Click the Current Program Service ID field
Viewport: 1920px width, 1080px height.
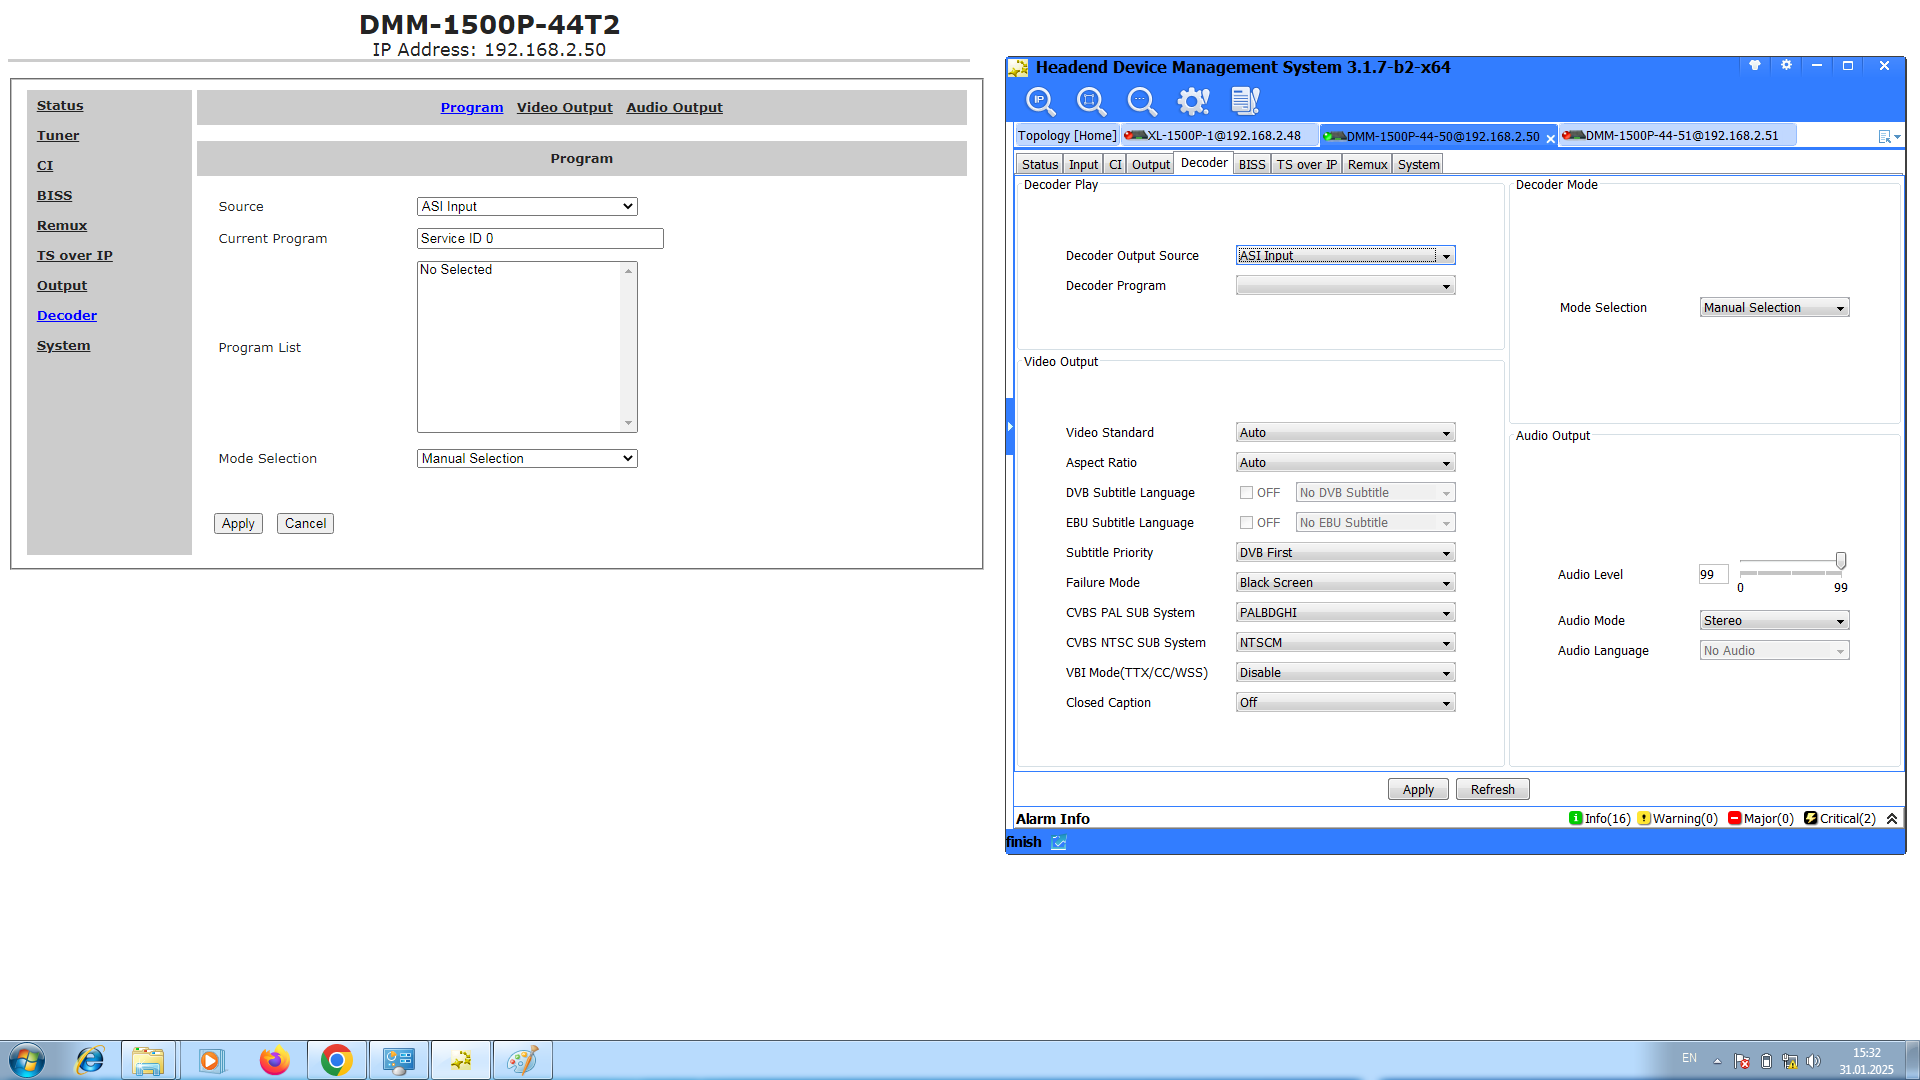[x=540, y=239]
